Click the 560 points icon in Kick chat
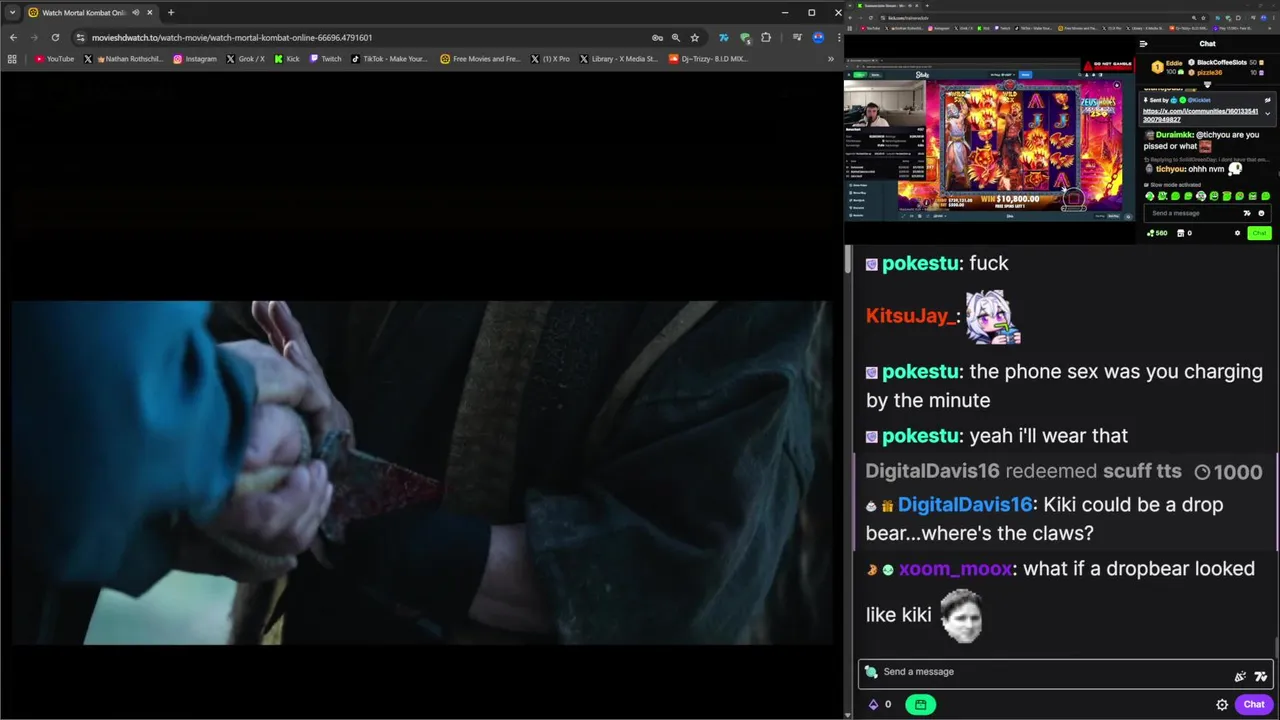Image resolution: width=1280 pixels, height=720 pixels. coord(1157,233)
